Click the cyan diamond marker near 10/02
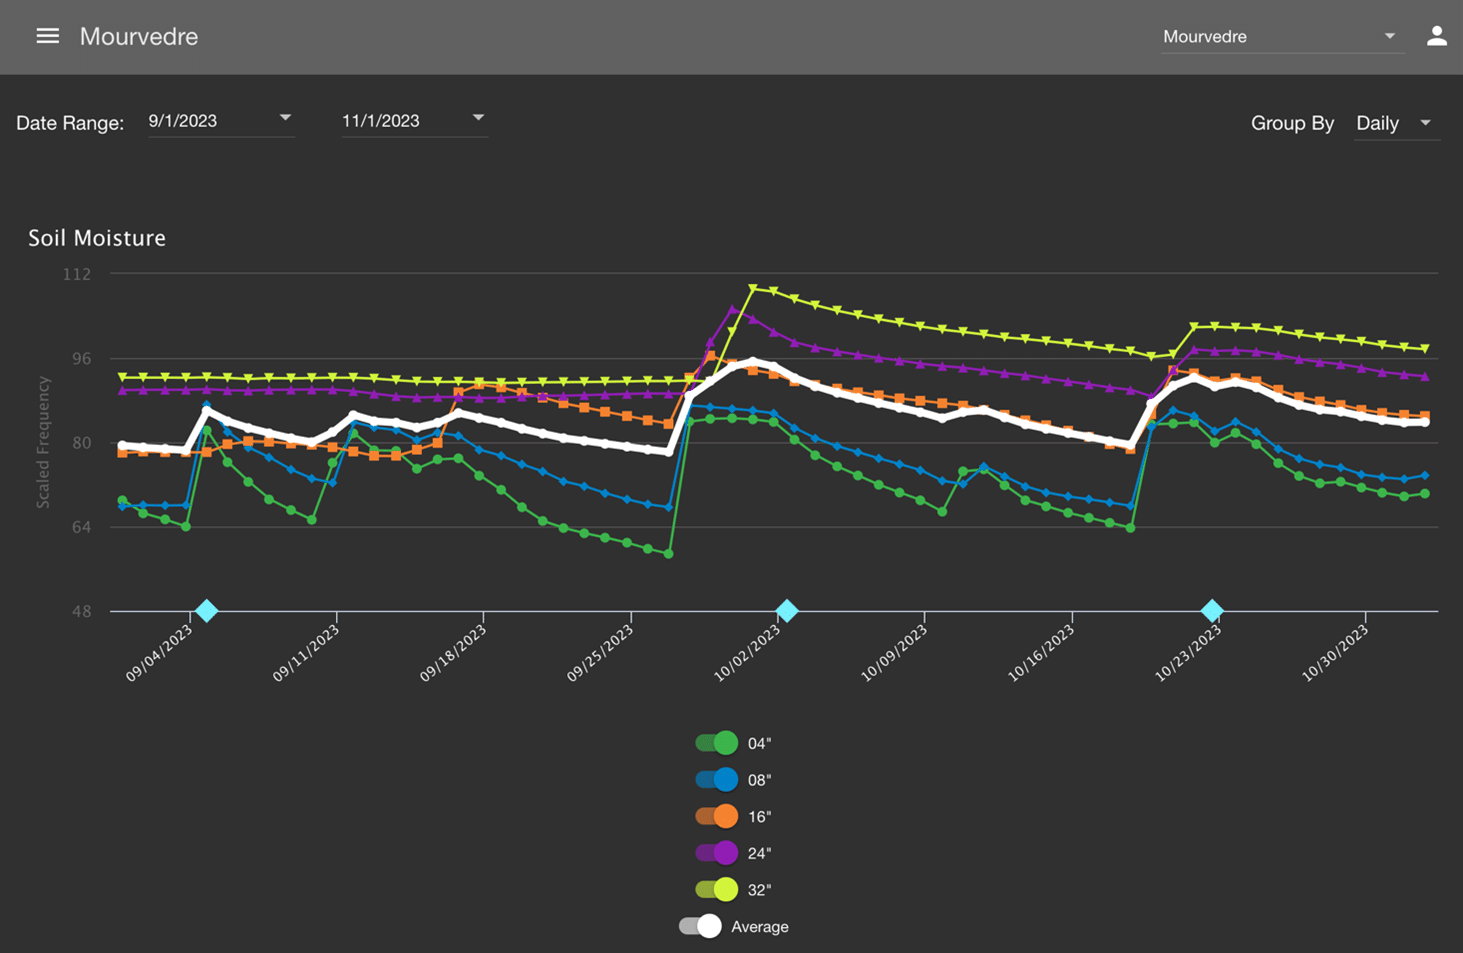 click(x=787, y=611)
